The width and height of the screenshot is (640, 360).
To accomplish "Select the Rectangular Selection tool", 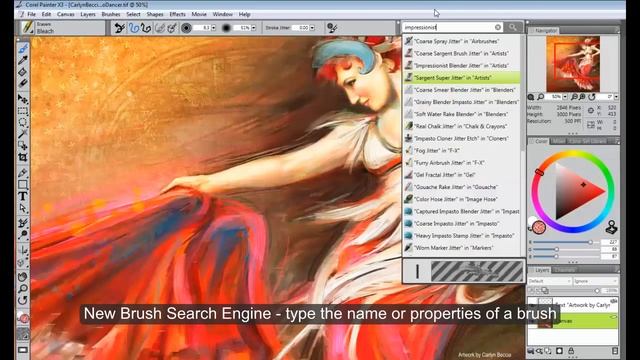I will point(23,111).
